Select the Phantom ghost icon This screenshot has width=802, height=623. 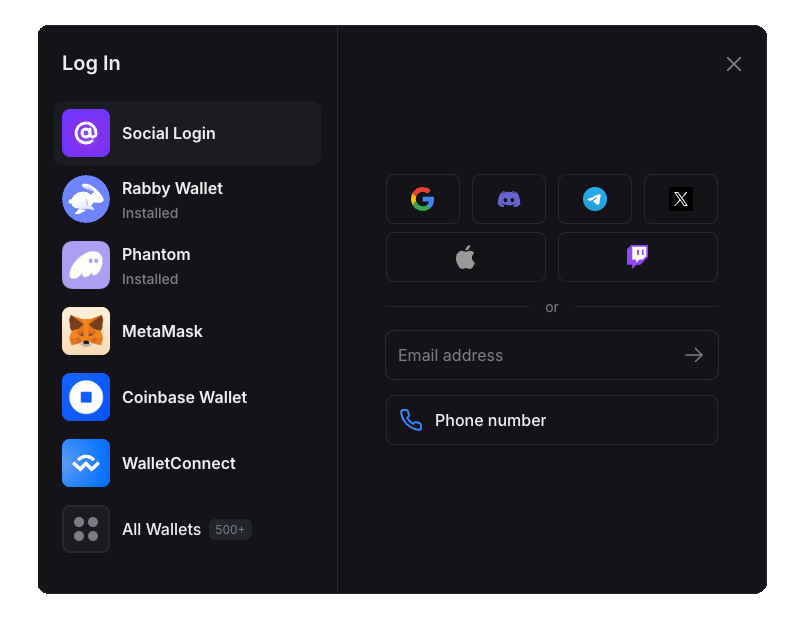(x=86, y=265)
